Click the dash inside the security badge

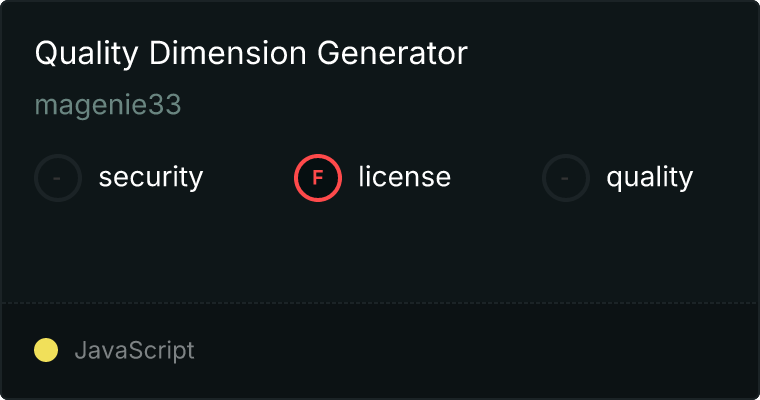coord(58,178)
